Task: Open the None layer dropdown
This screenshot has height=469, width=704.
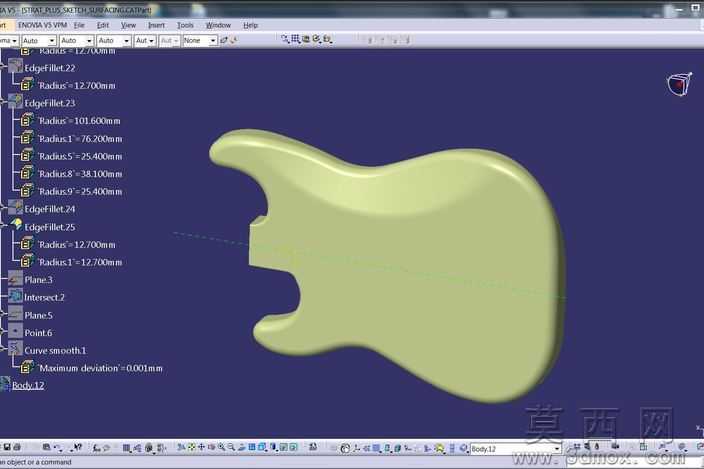Action: [200, 41]
